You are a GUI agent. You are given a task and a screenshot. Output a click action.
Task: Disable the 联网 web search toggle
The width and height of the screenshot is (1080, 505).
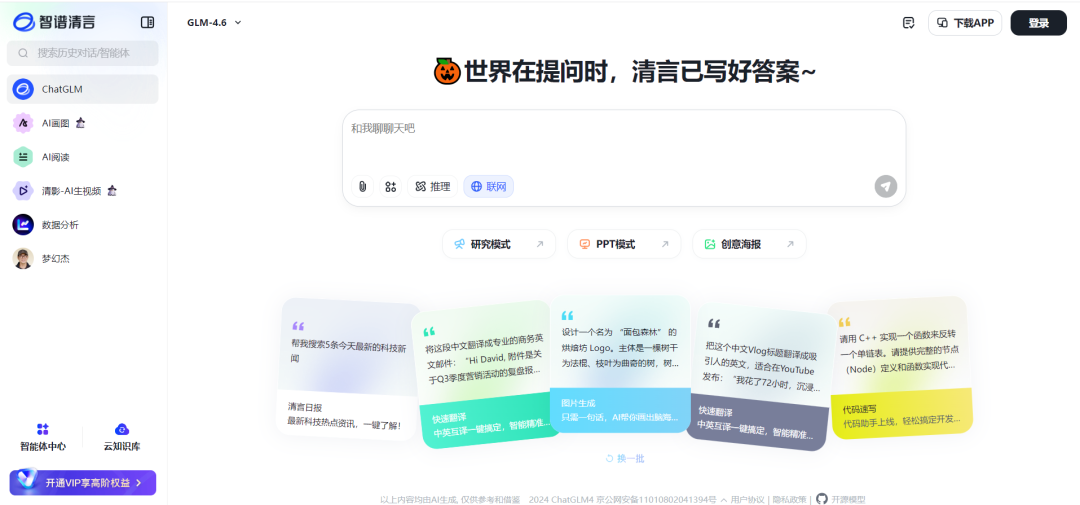(488, 186)
